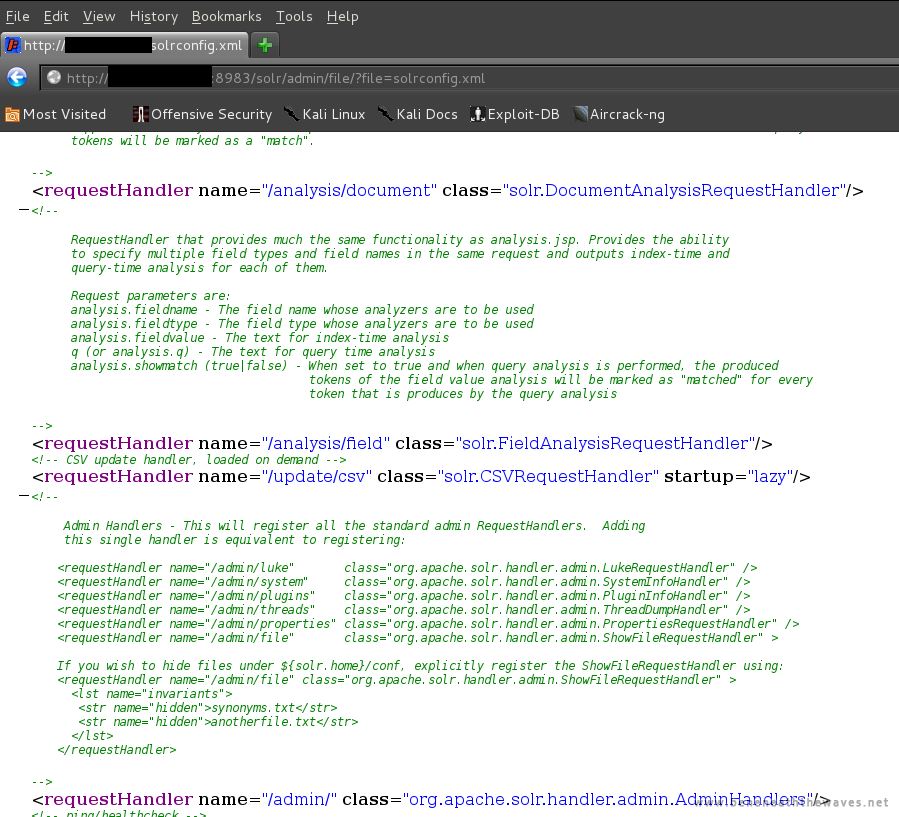899x817 pixels.
Task: Open the View menu
Action: tap(99, 17)
